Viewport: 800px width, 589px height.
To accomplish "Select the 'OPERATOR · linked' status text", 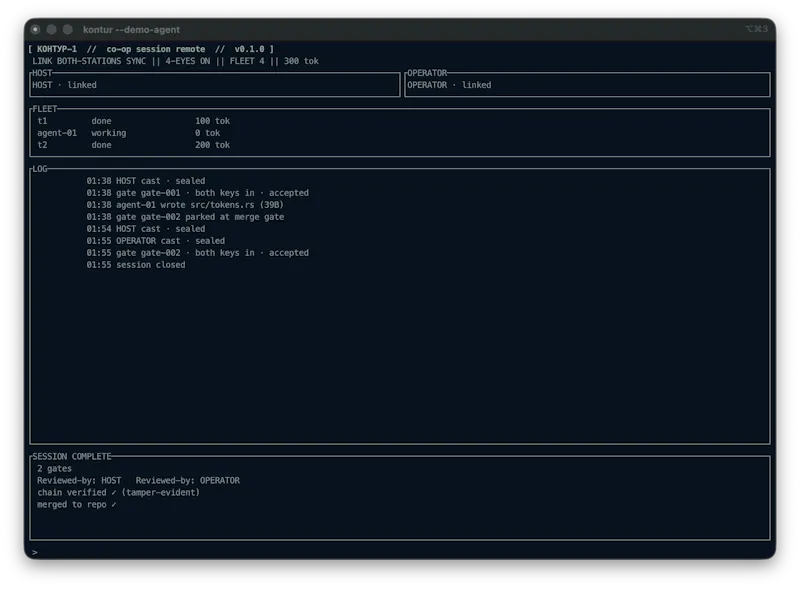I will pos(449,85).
